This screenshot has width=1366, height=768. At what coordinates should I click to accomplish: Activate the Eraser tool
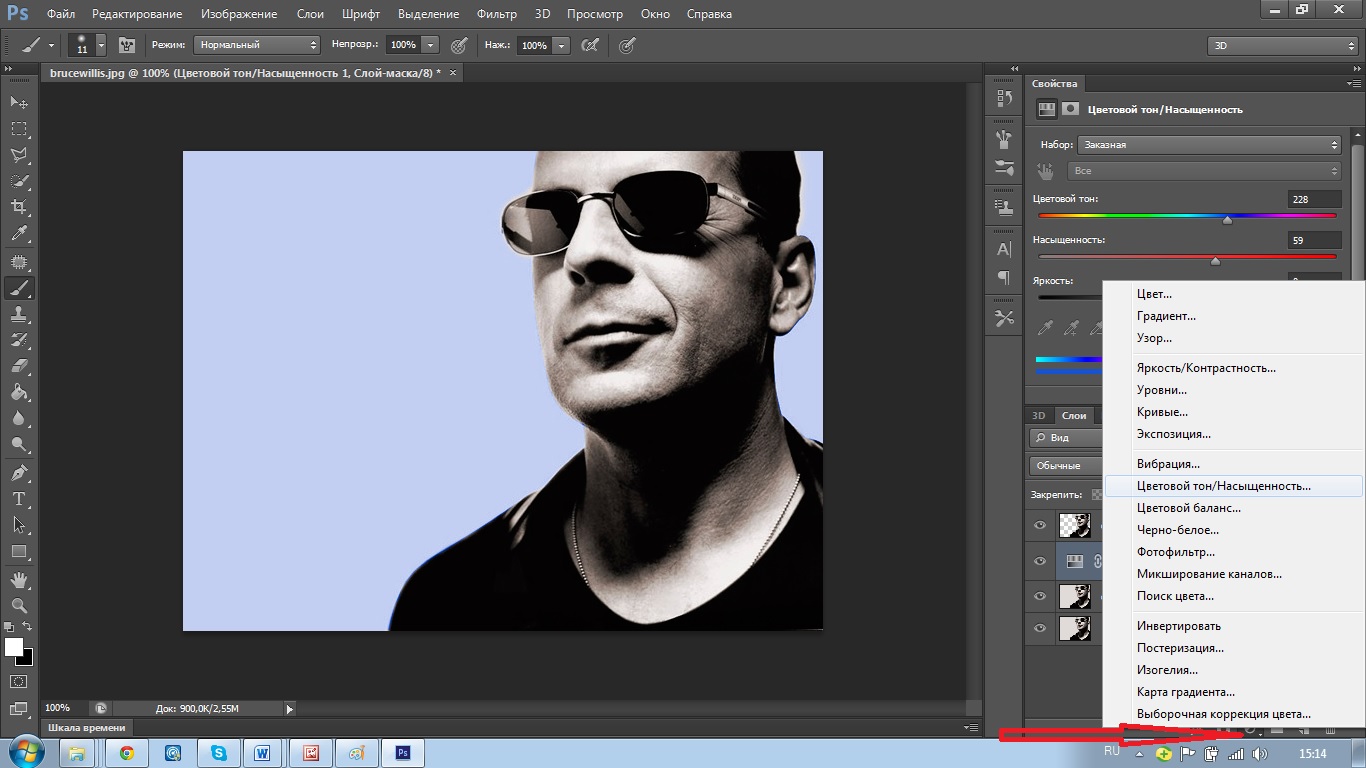click(x=19, y=366)
